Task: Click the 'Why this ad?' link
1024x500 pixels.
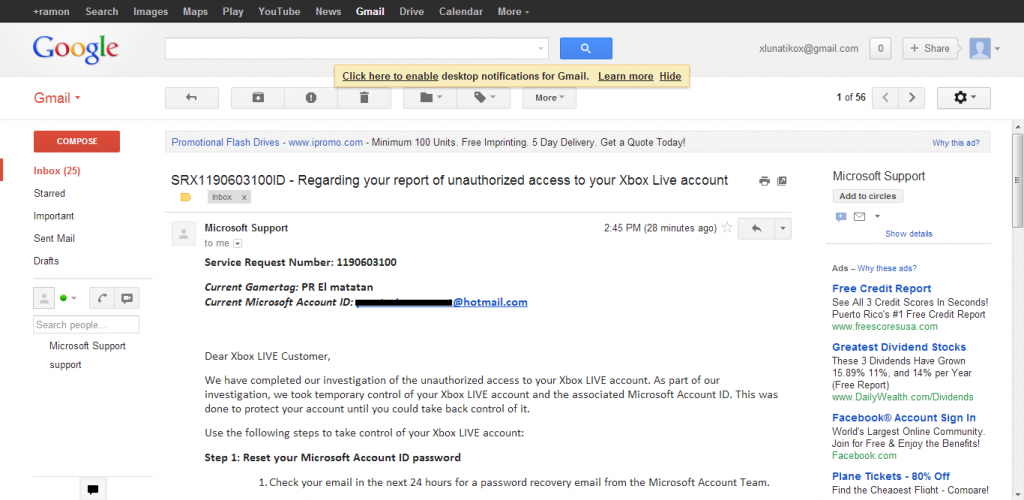Action: (x=956, y=143)
